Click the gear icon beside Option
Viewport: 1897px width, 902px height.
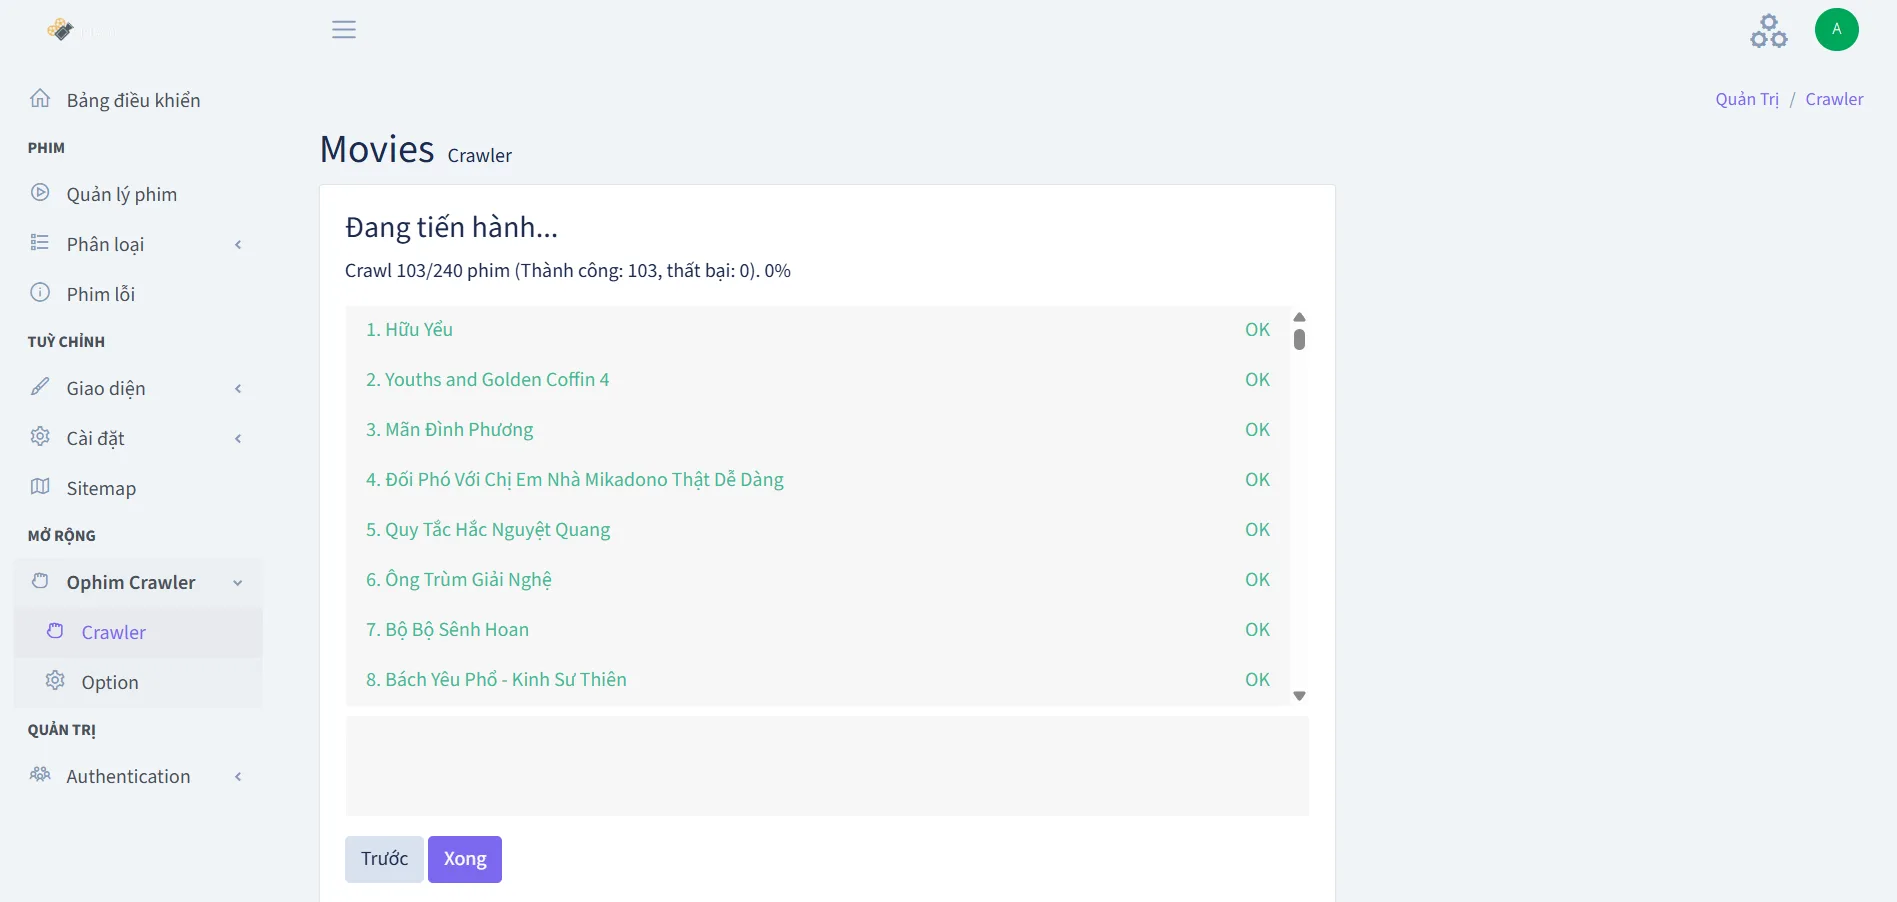pos(55,681)
